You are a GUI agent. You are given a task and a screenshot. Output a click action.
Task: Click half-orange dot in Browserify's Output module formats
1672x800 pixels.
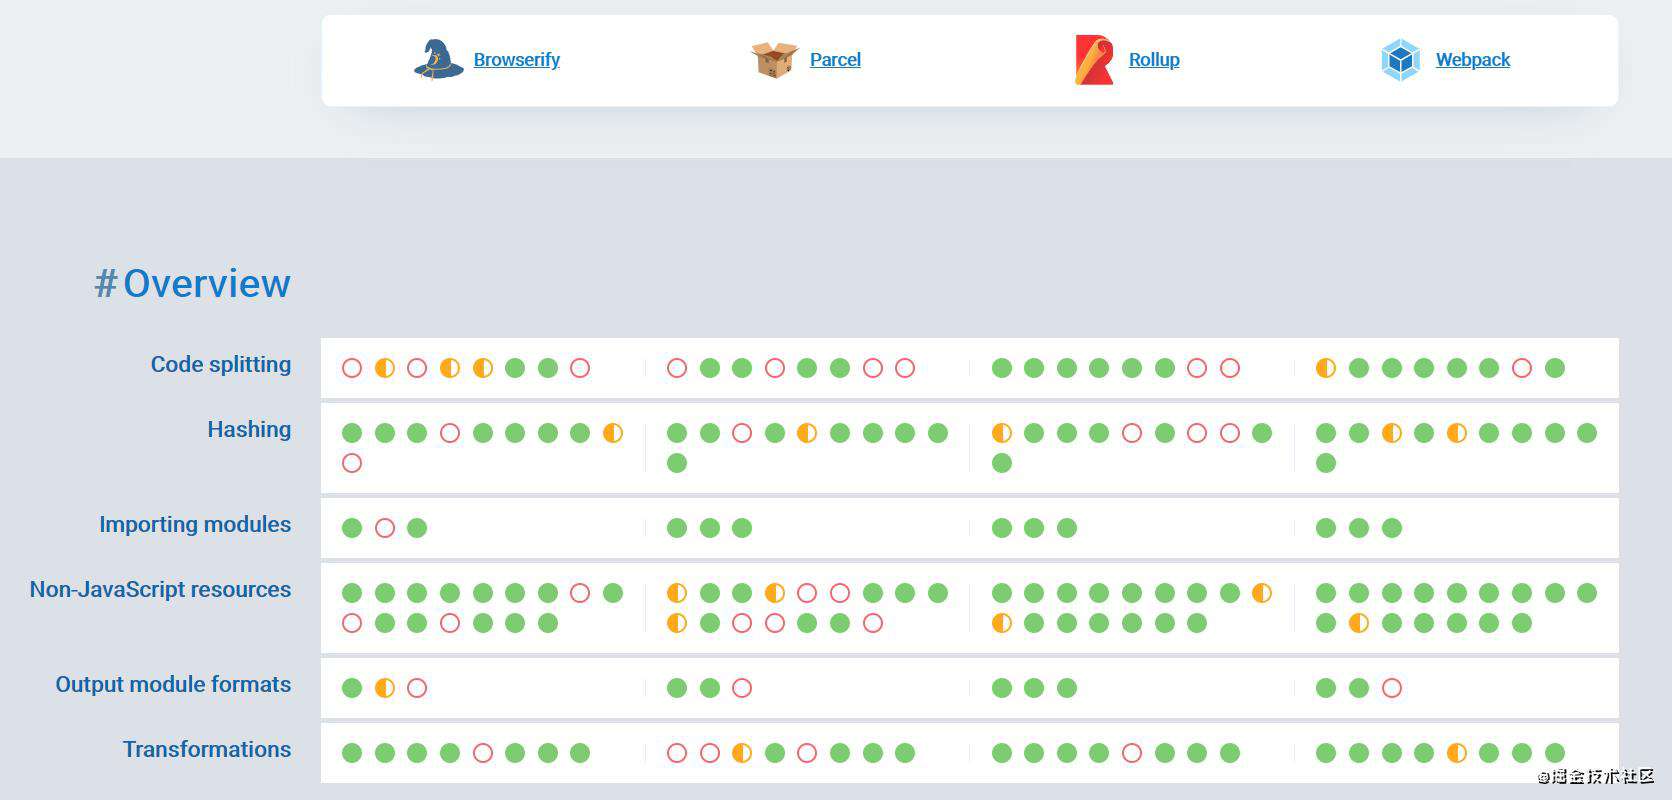tap(385, 688)
